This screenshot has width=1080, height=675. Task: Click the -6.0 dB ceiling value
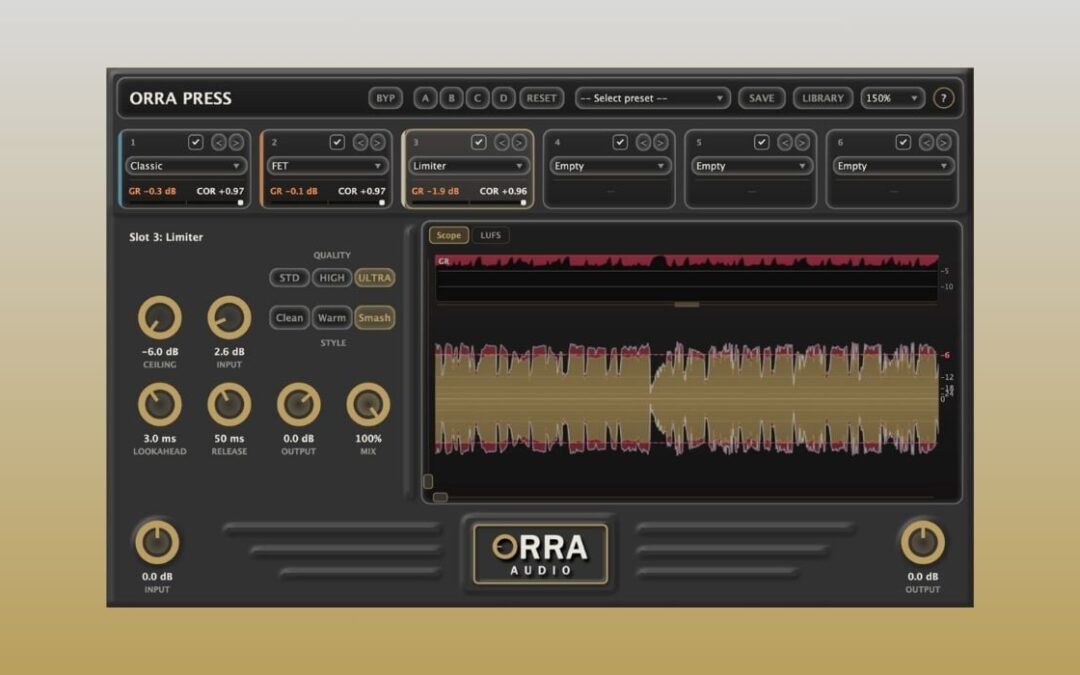(160, 351)
